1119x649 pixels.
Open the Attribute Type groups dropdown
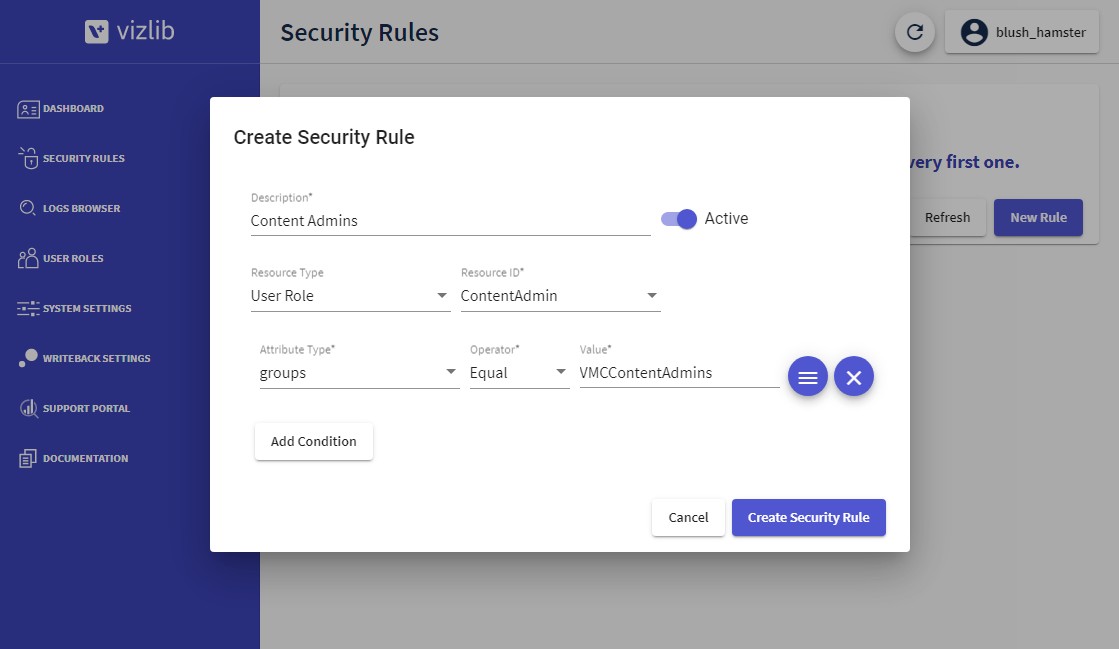(x=359, y=373)
